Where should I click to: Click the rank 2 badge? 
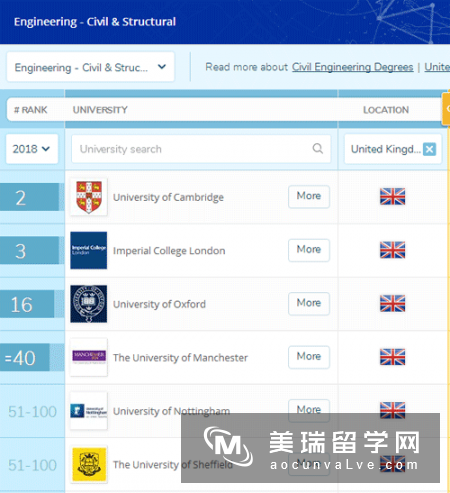point(30,197)
